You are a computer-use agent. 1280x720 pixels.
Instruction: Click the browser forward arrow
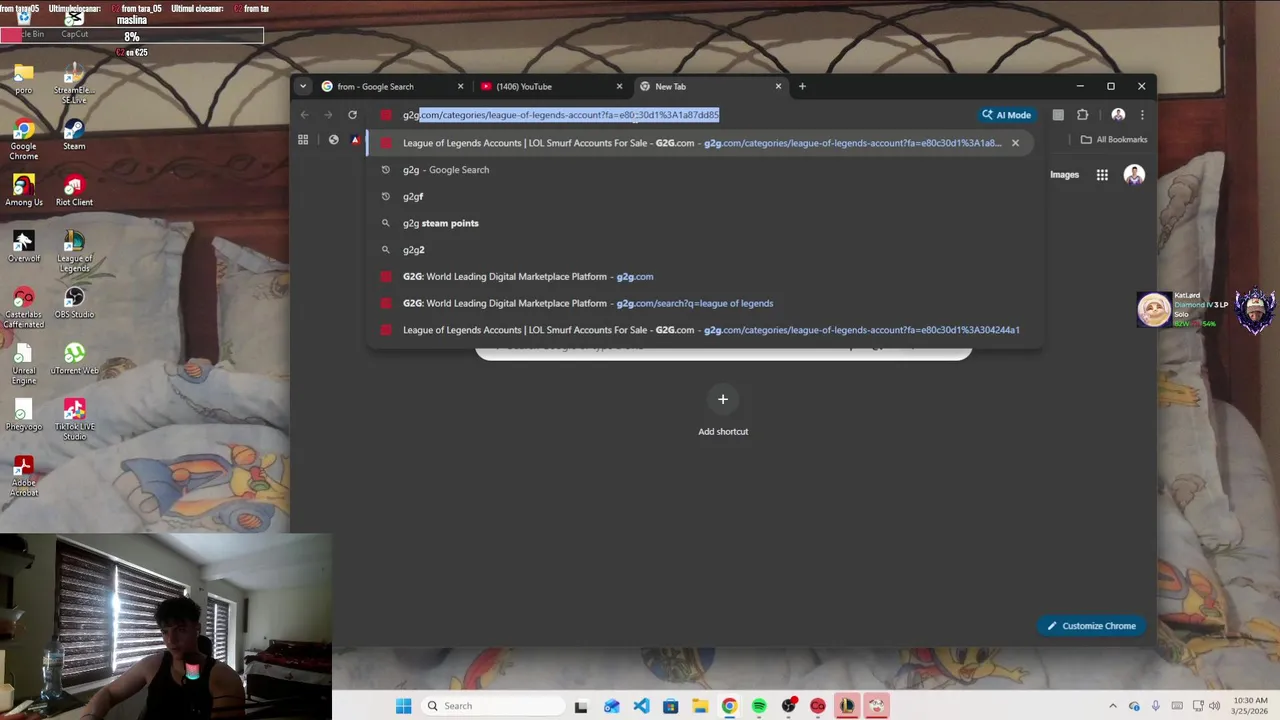(x=328, y=115)
